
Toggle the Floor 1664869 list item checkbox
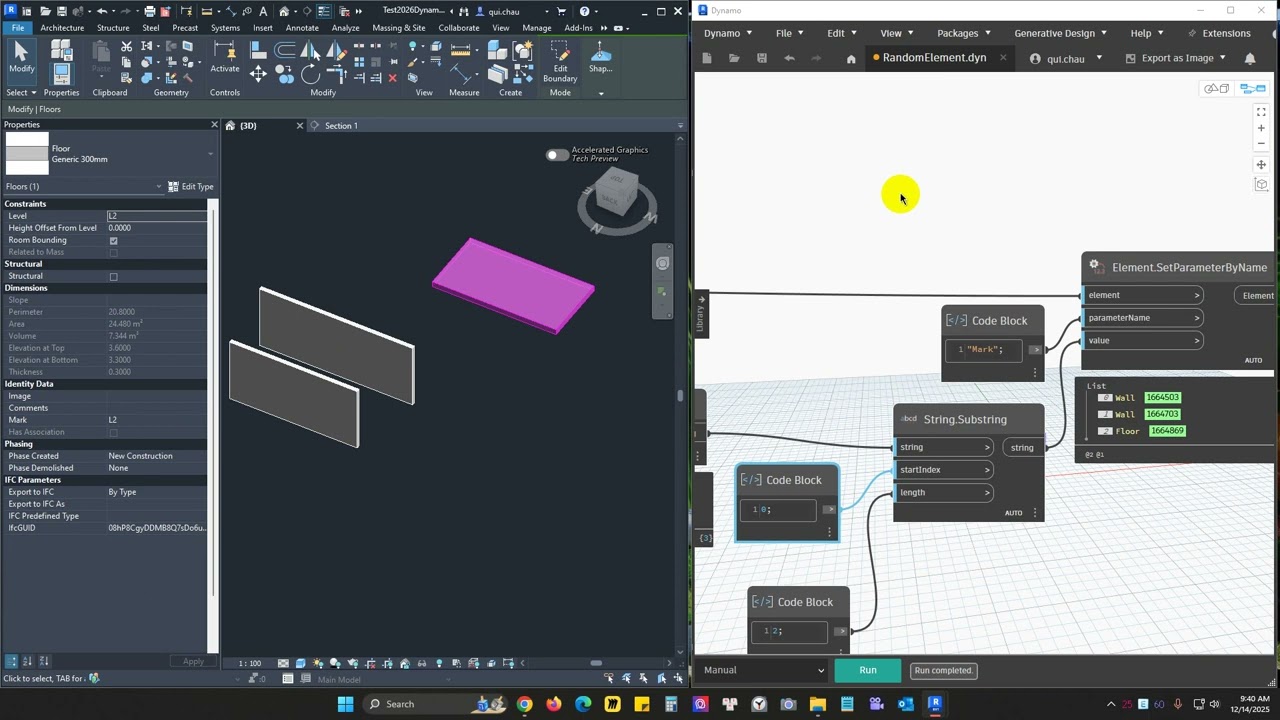[x=1105, y=431]
